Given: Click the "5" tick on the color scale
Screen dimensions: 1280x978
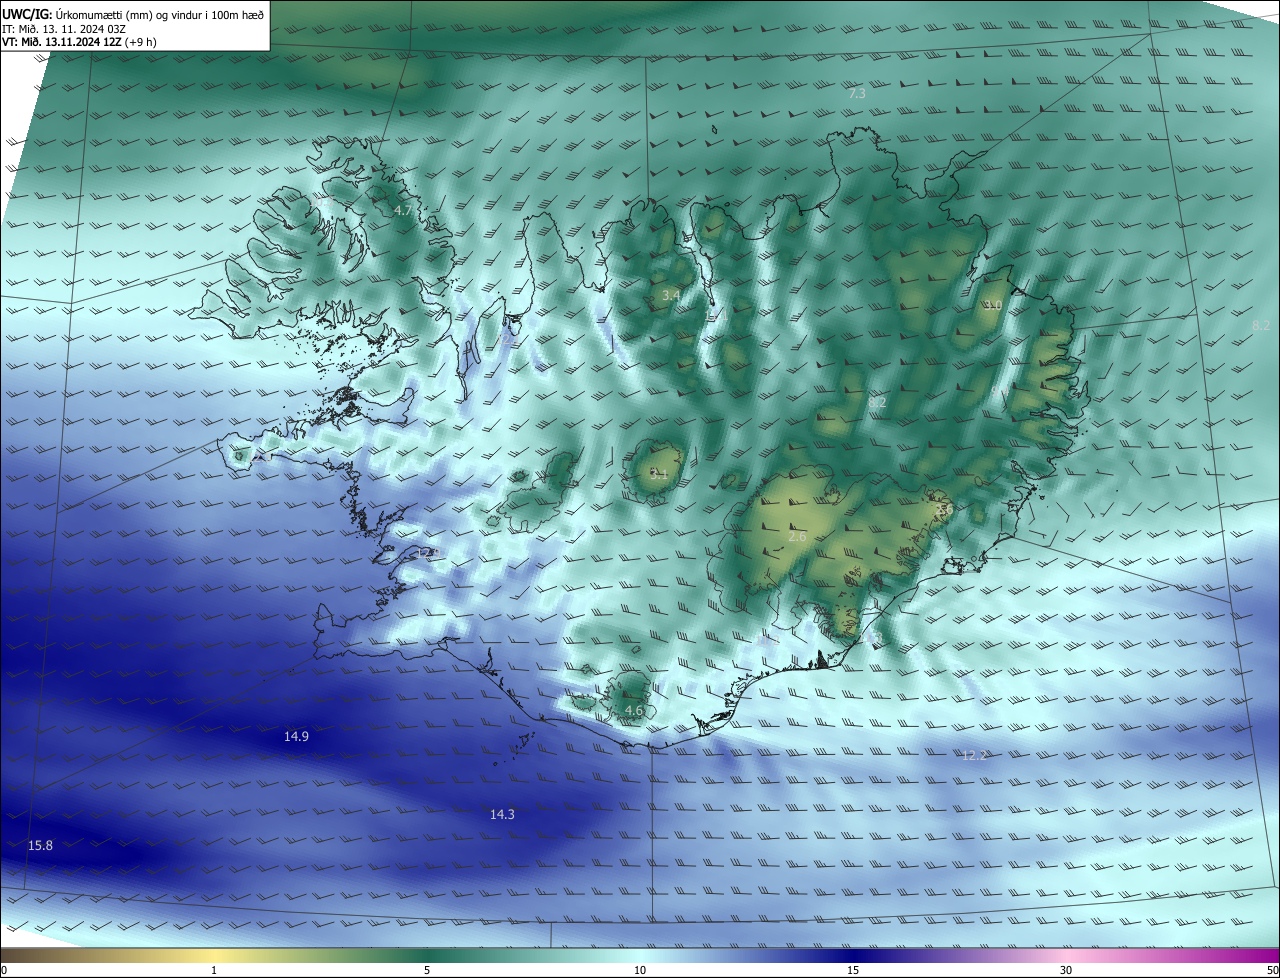Looking at the screenshot, I should [427, 970].
